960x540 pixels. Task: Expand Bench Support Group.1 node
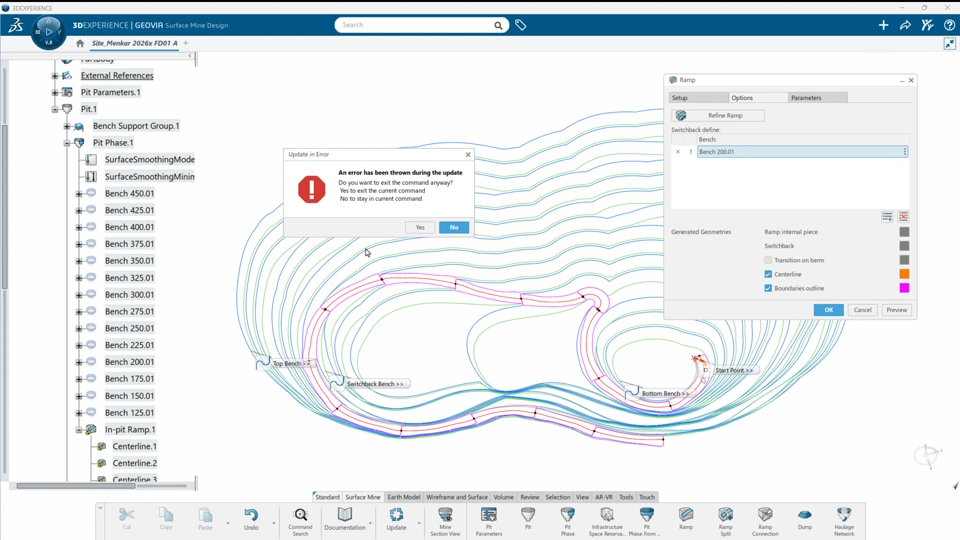tap(67, 126)
